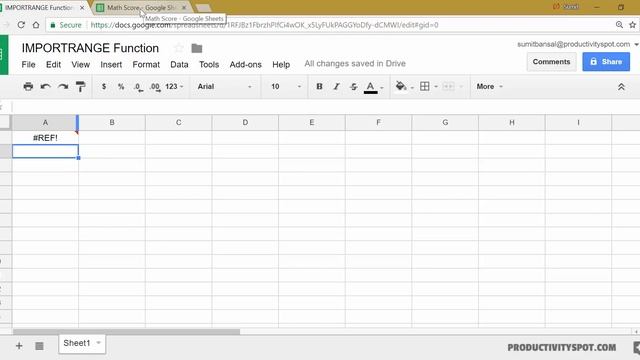This screenshot has height=360, width=640.
Task: Open fill color picker
Action: 401,86
